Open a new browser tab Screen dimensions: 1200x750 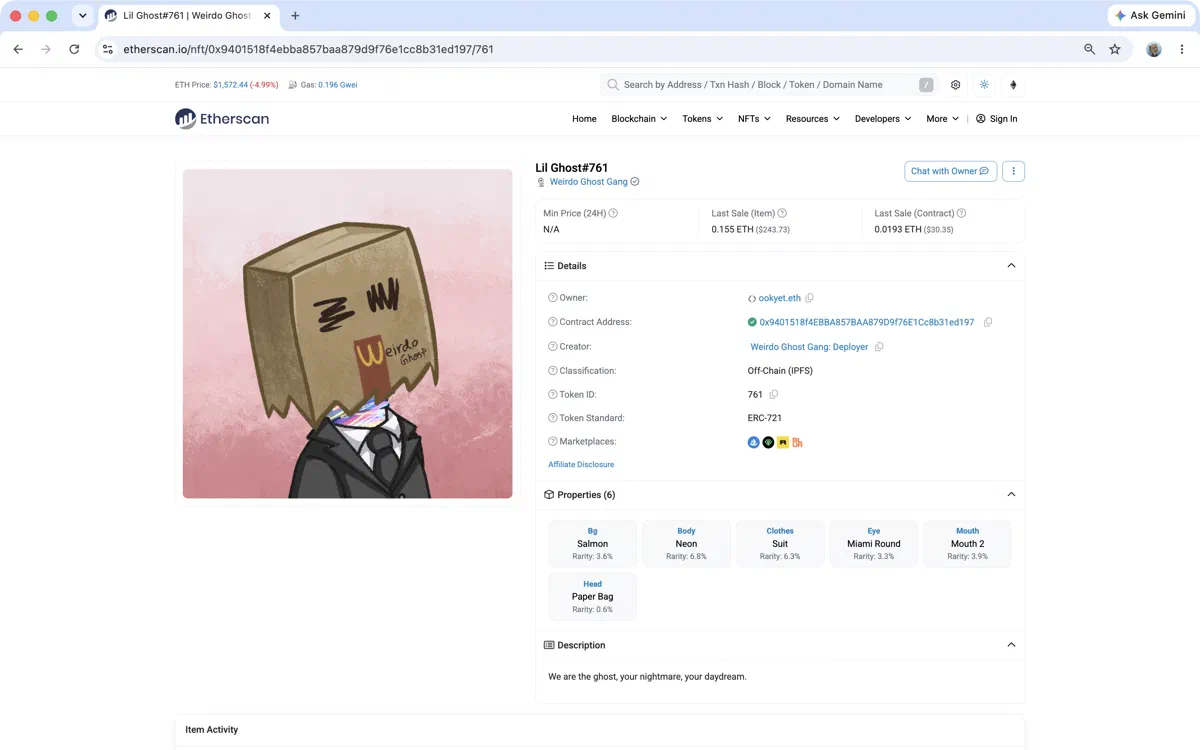click(x=295, y=16)
